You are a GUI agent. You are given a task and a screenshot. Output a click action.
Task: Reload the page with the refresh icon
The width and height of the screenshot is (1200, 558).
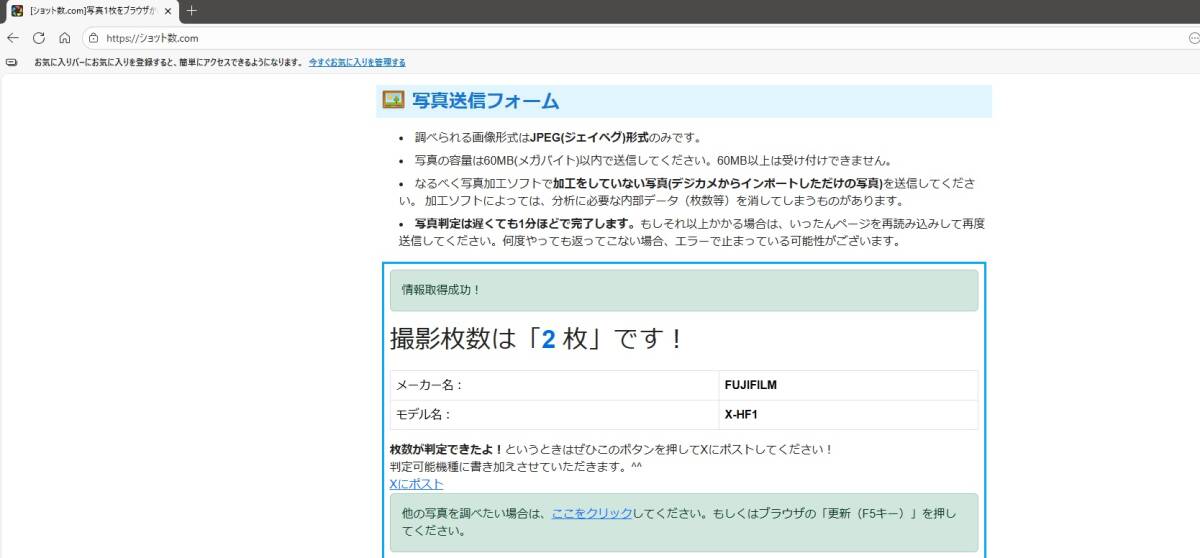click(x=39, y=38)
